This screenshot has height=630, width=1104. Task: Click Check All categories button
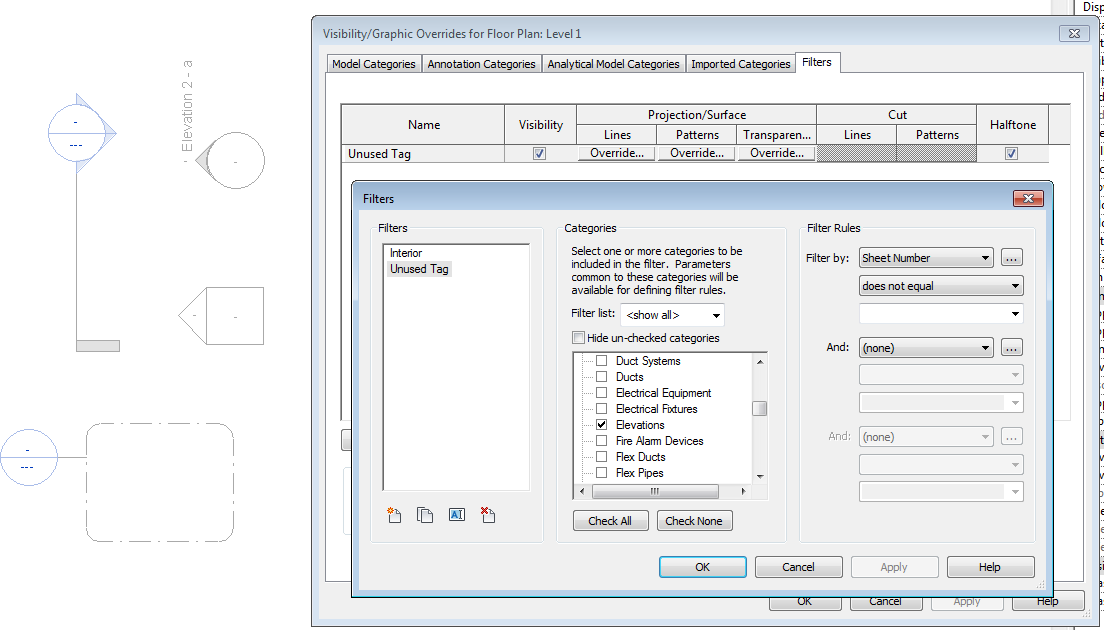[x=610, y=521]
